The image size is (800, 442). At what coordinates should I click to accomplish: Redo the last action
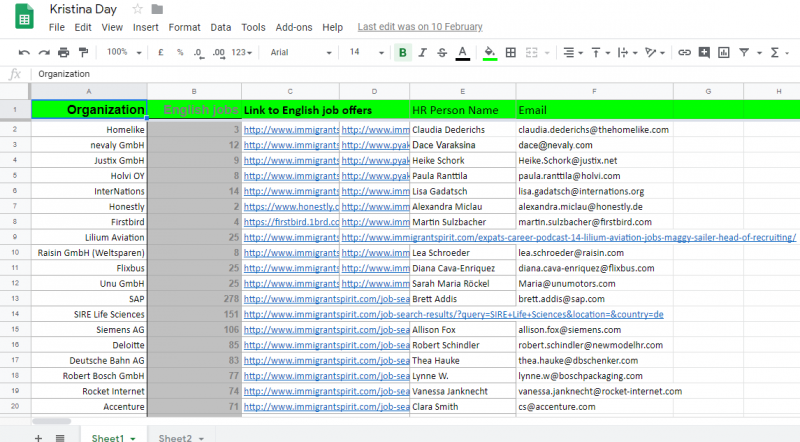point(44,52)
